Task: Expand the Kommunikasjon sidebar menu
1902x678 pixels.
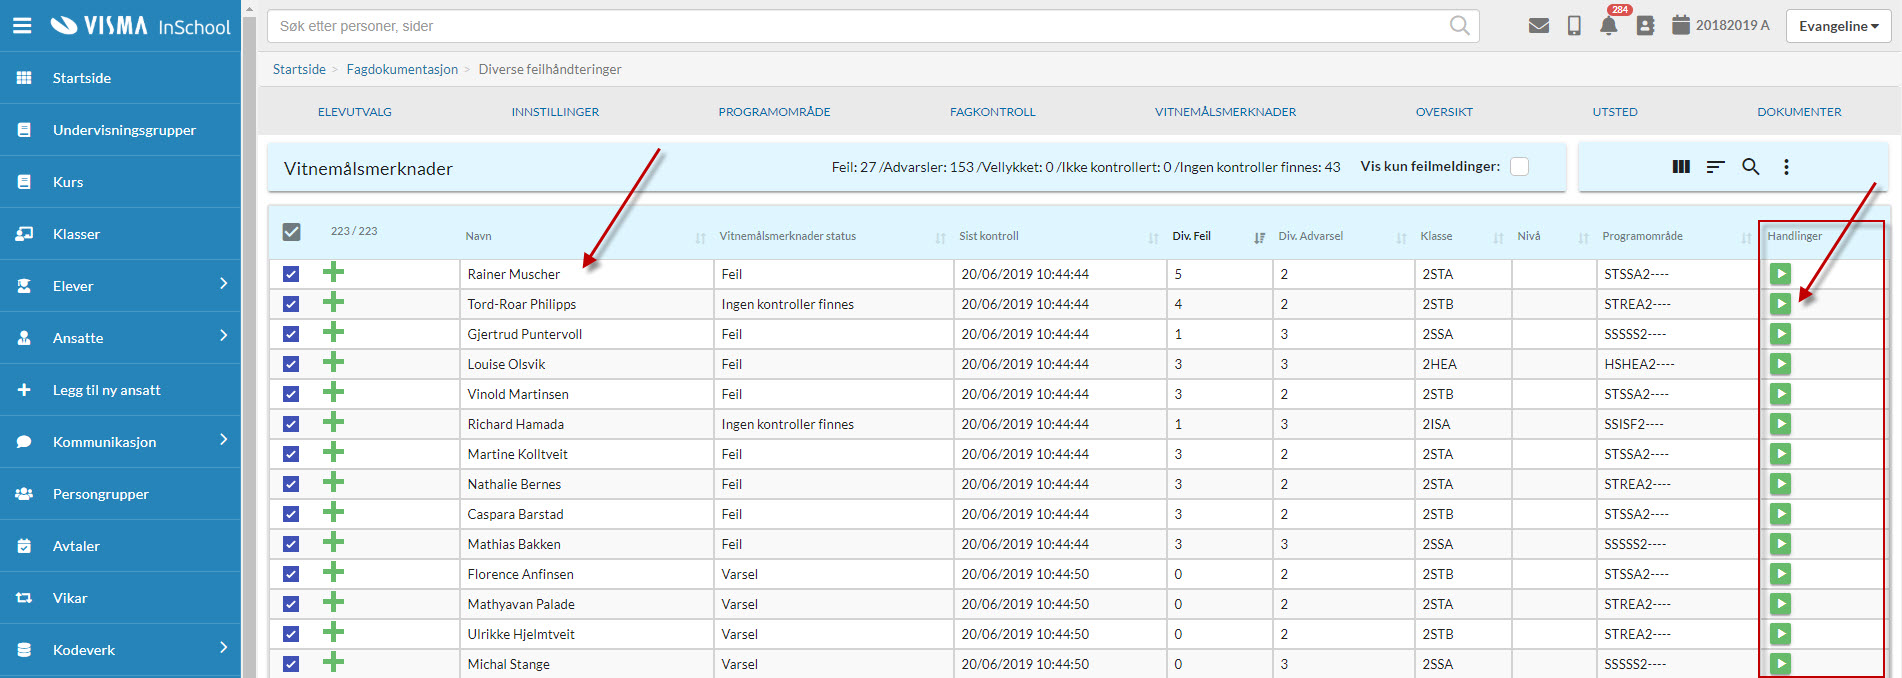Action: [x=223, y=440]
